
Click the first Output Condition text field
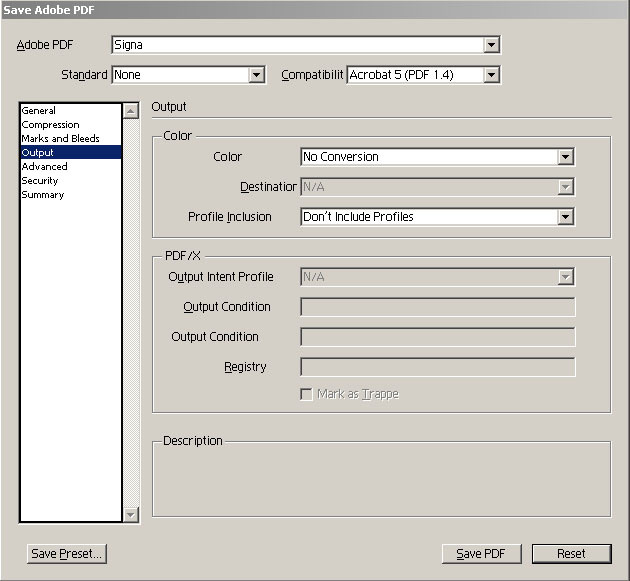pos(438,307)
